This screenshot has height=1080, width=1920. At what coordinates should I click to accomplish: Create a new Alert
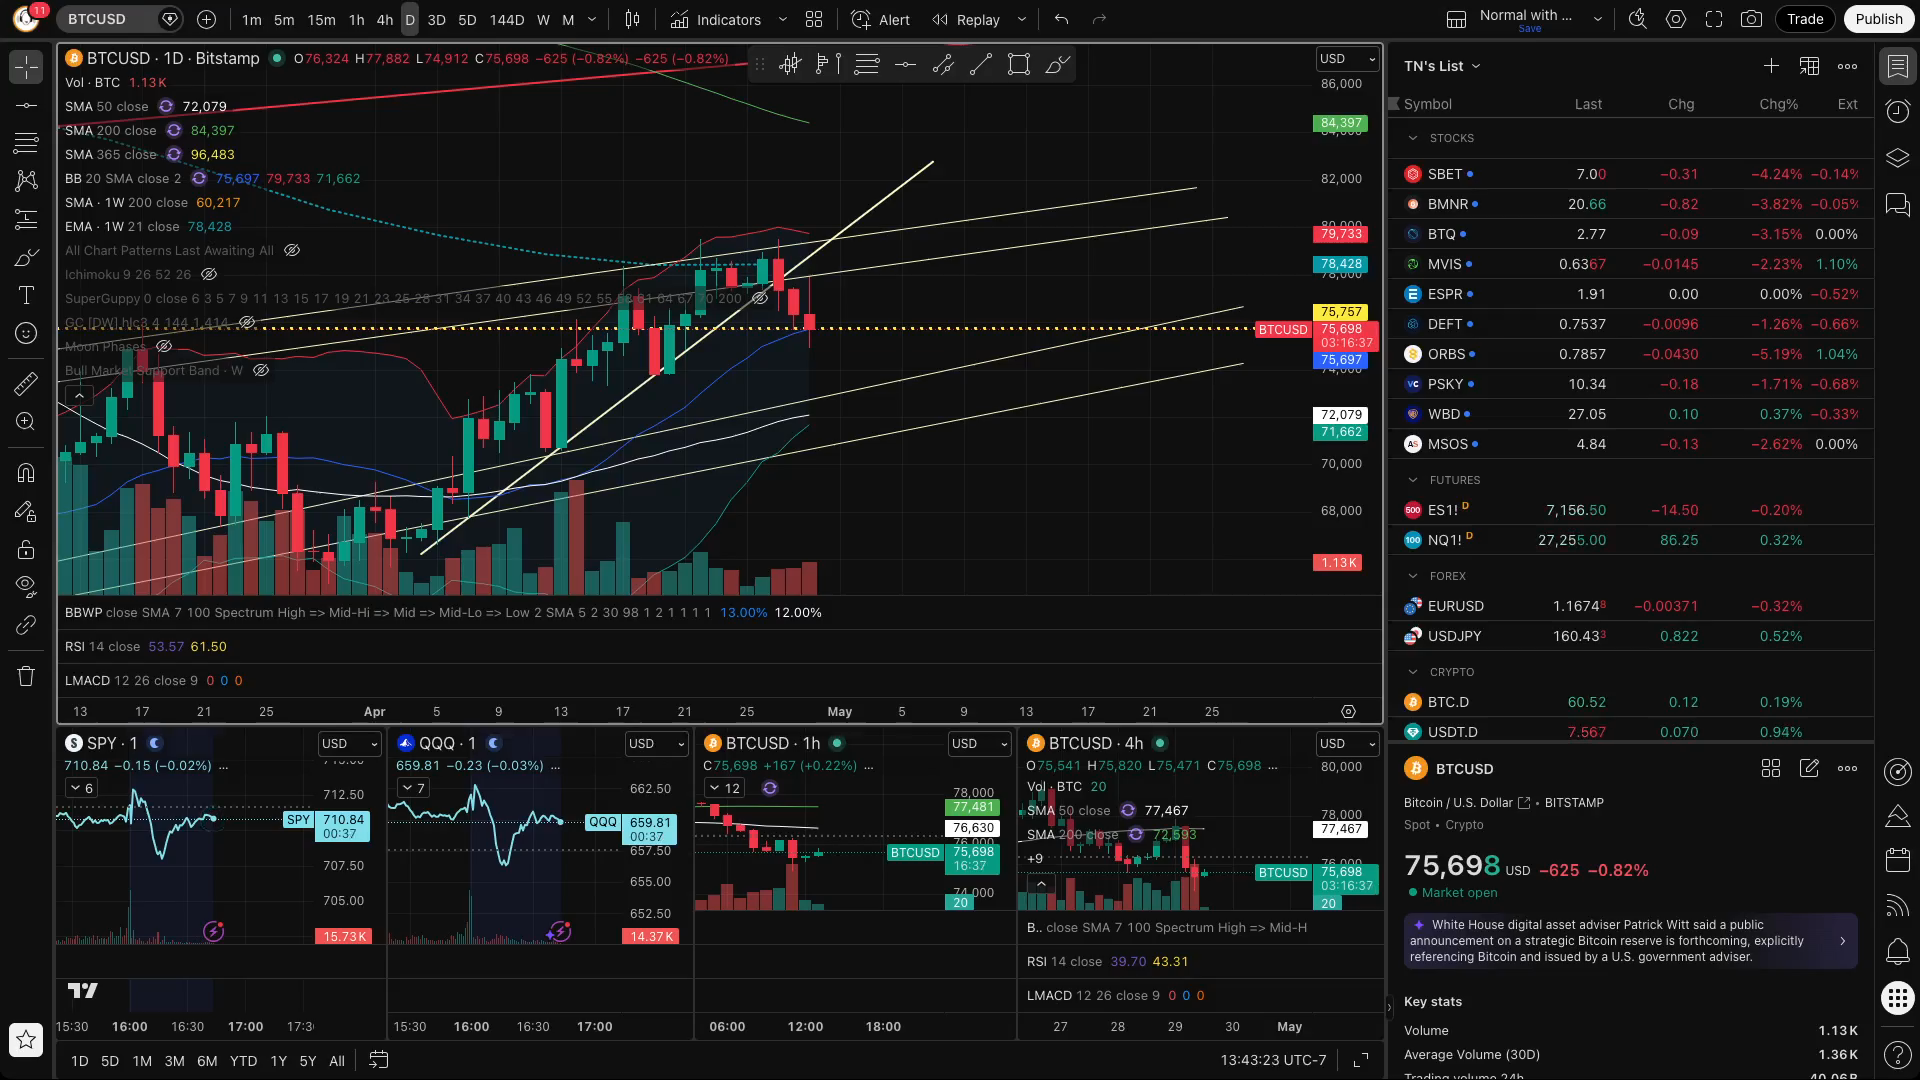(x=880, y=19)
